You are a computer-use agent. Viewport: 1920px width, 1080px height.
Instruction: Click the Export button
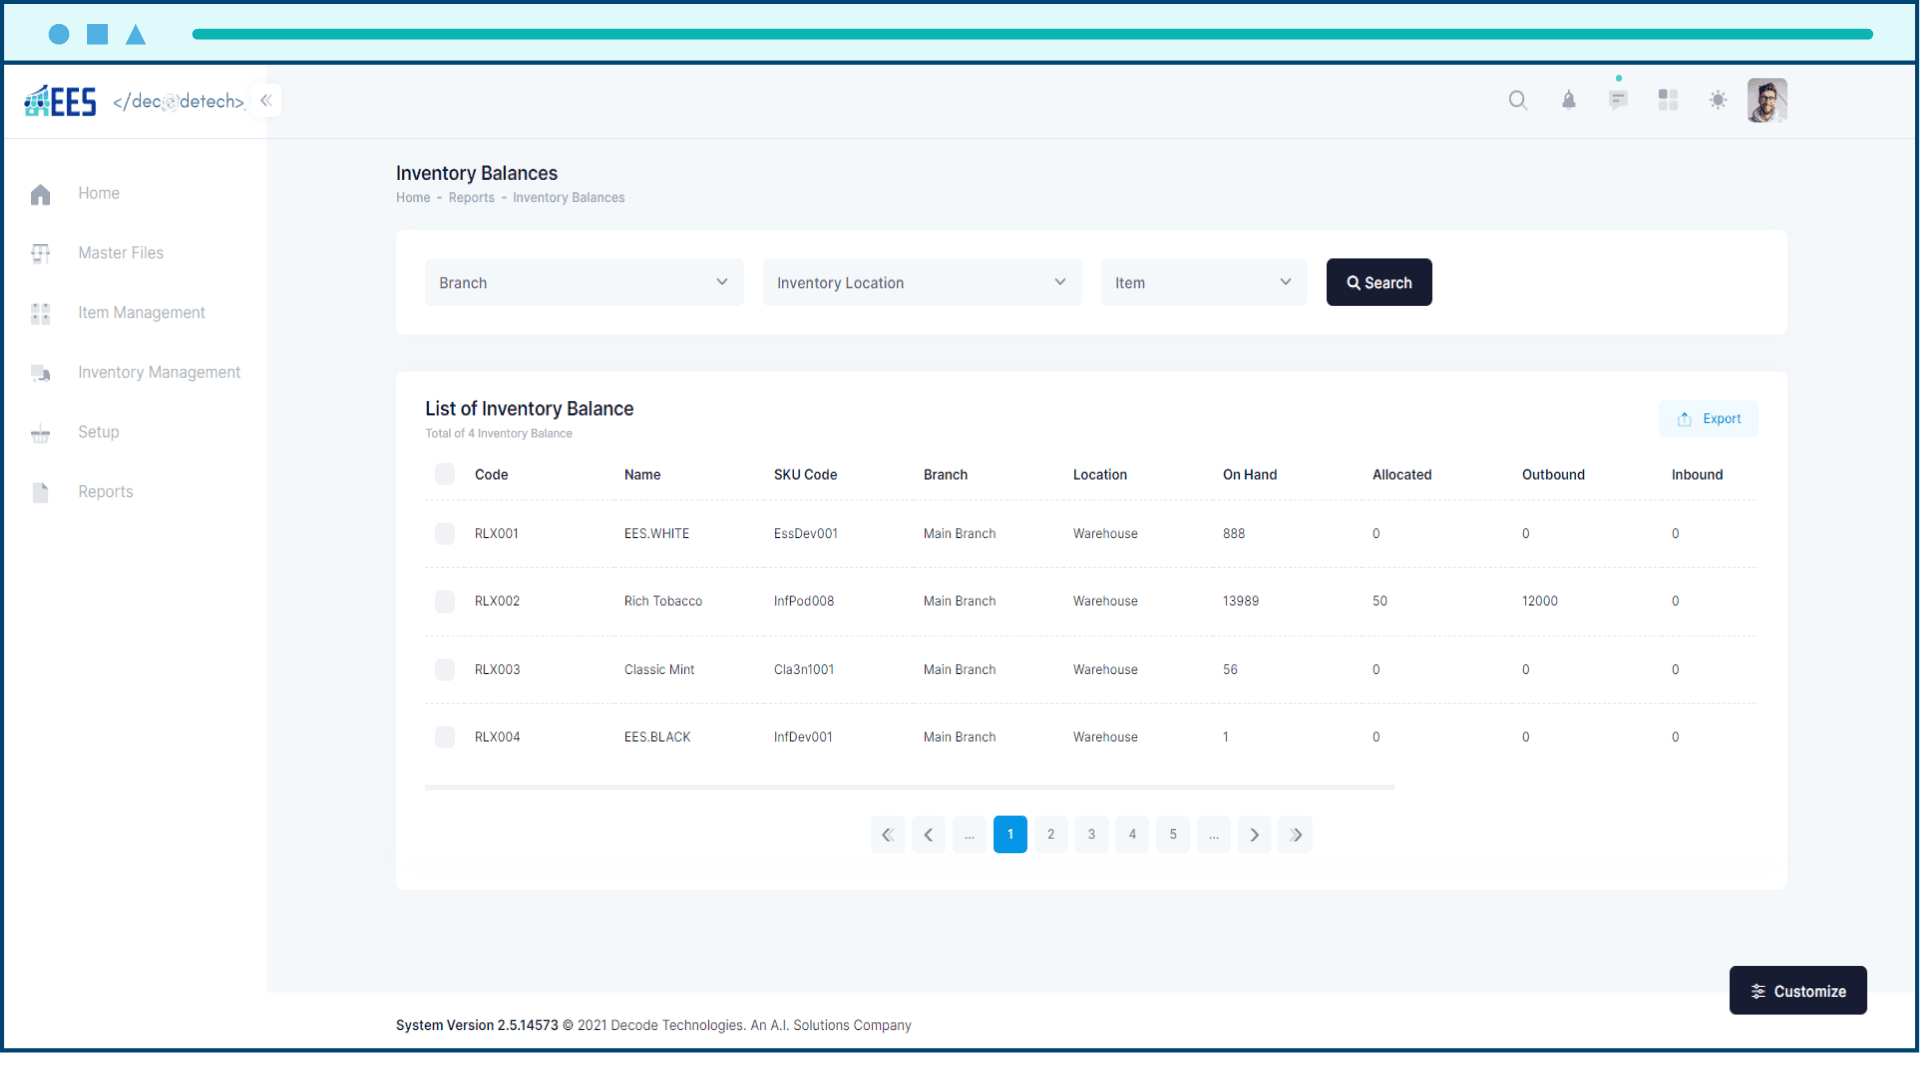coord(1708,419)
